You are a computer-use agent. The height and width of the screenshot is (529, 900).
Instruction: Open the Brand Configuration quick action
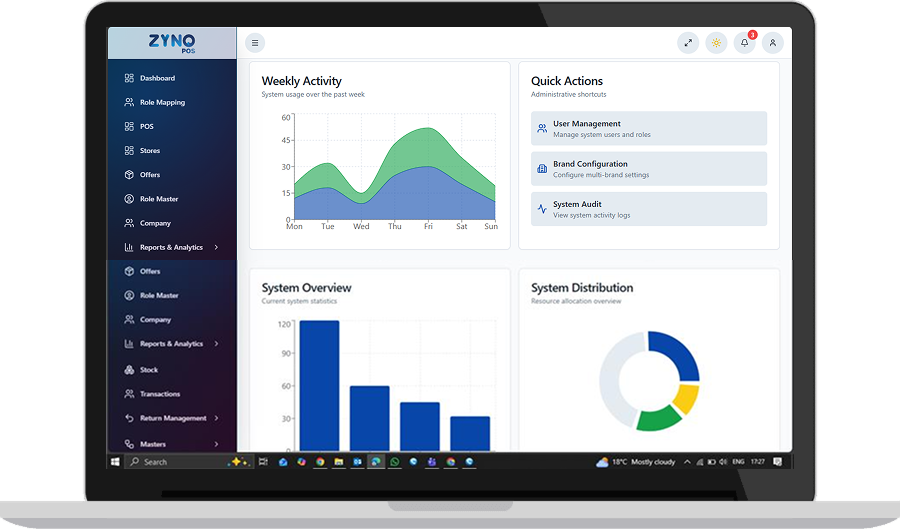click(x=649, y=169)
